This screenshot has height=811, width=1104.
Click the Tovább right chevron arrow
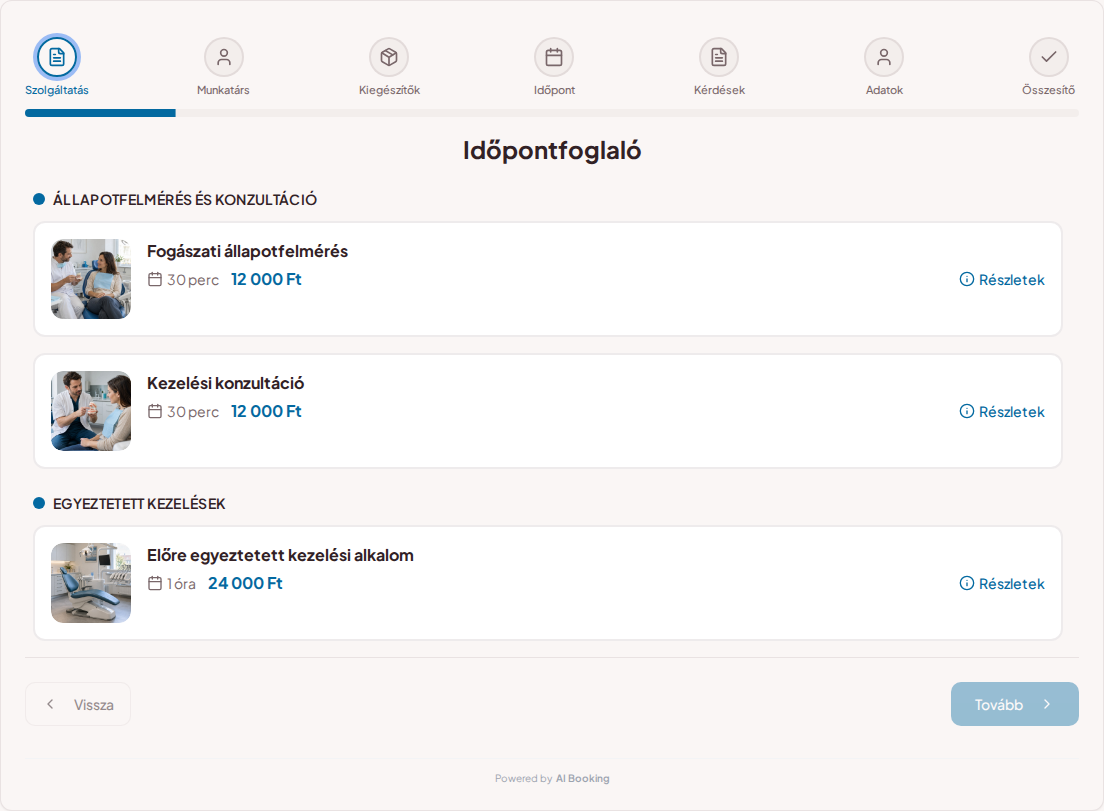point(1047,704)
